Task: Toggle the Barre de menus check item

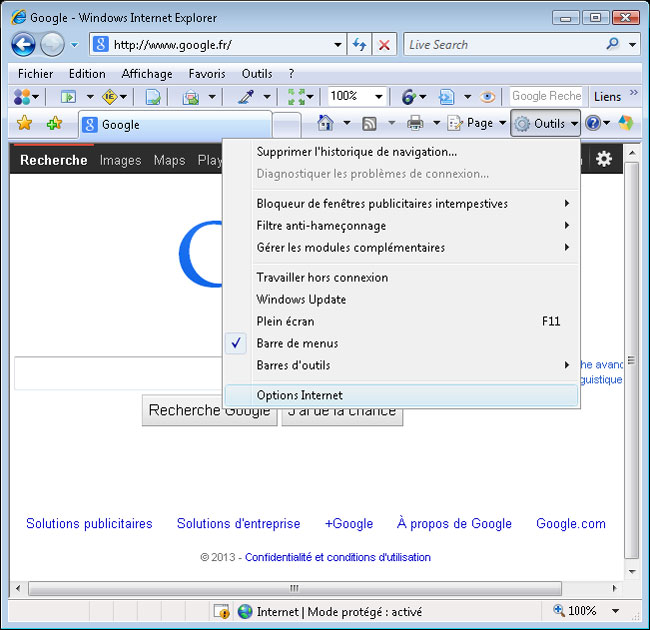Action: pyautogui.click(x=401, y=343)
